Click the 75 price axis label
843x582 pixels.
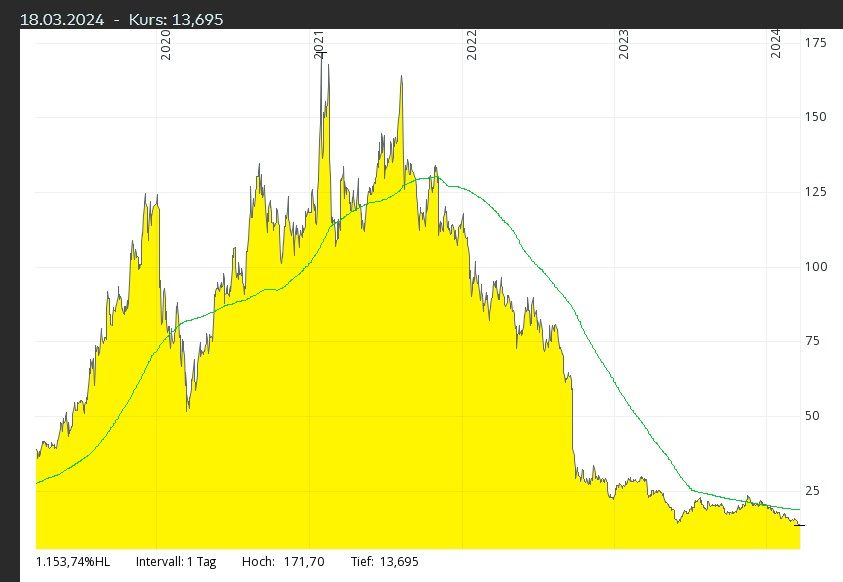point(814,341)
